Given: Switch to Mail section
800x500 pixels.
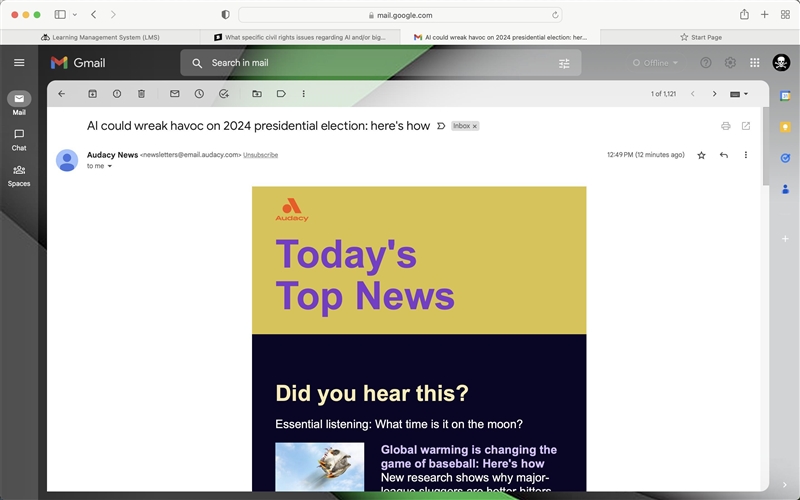Looking at the screenshot, I should pos(19,103).
